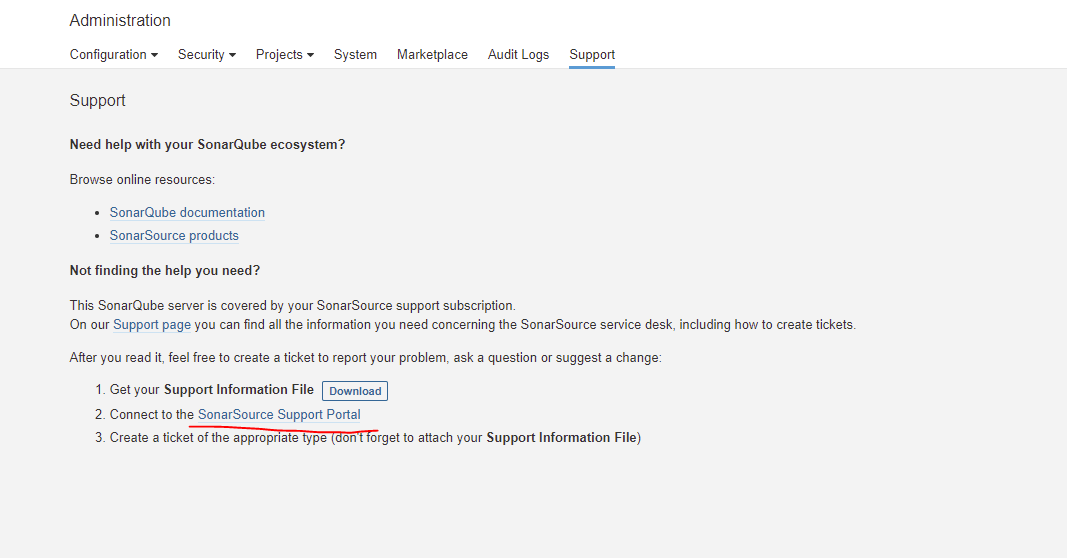Click the 'Not finding the help you need?' heading

[x=165, y=271]
